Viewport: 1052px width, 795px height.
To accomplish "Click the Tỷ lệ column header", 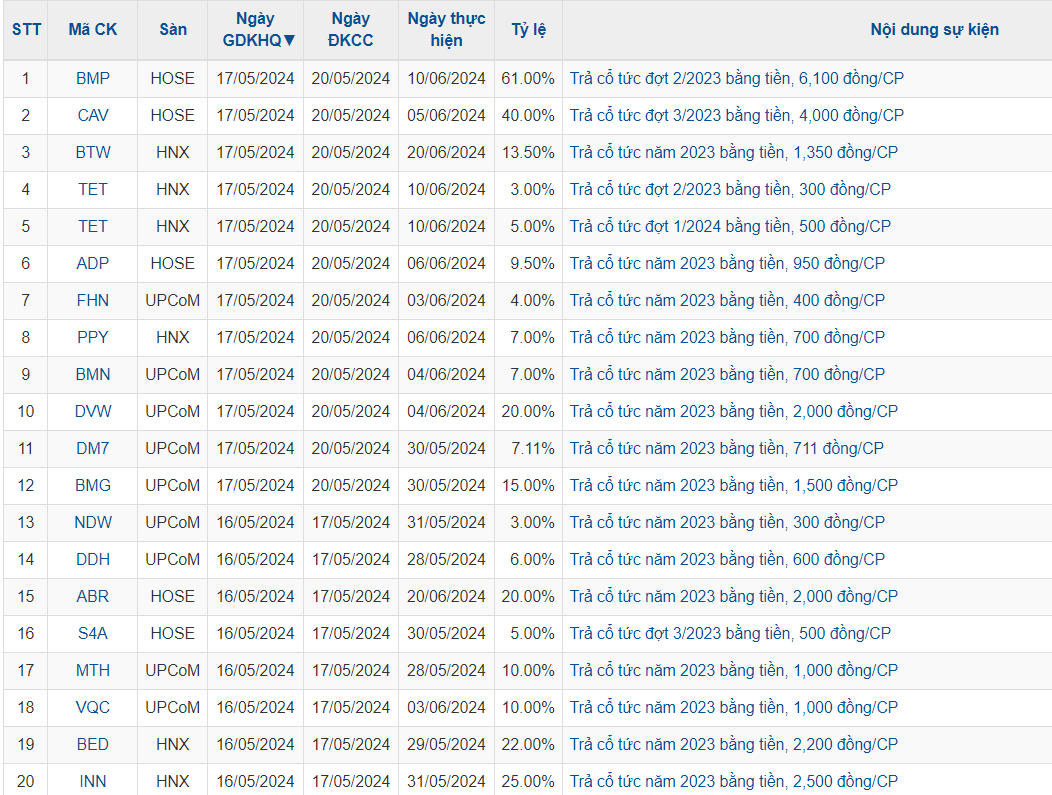I will coord(528,29).
